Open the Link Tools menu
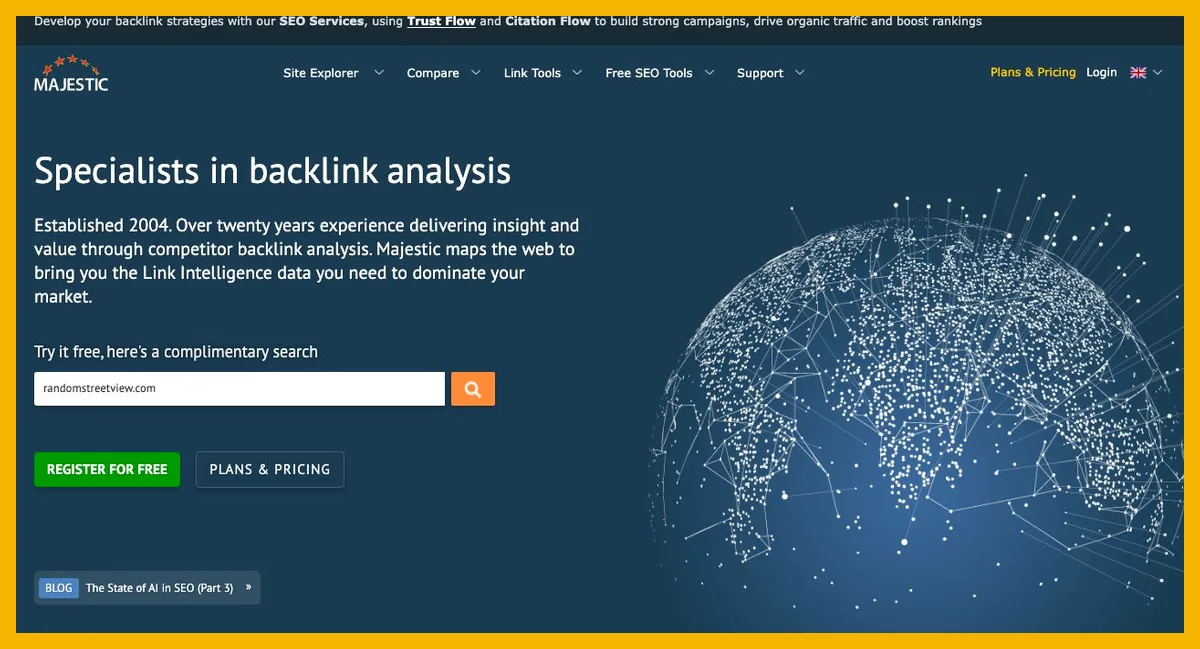Viewport: 1200px width, 649px height. pyautogui.click(x=532, y=73)
